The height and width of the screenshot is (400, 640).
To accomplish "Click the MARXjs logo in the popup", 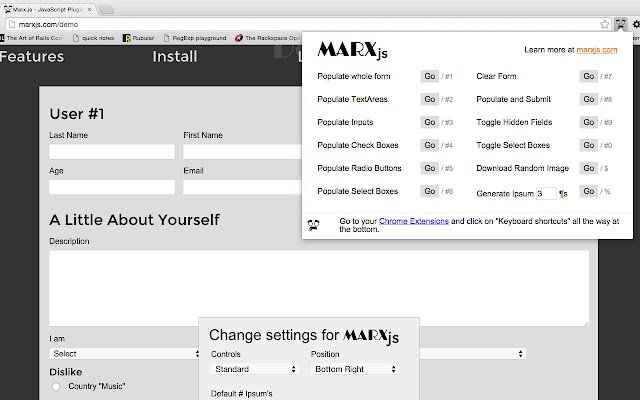I will 352,50.
